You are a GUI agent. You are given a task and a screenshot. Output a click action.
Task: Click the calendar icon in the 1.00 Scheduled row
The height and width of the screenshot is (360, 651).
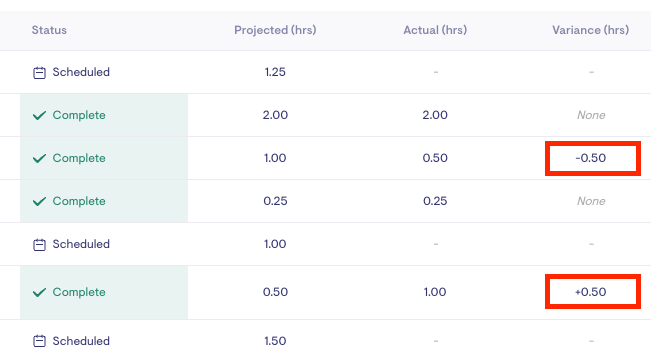click(x=39, y=245)
